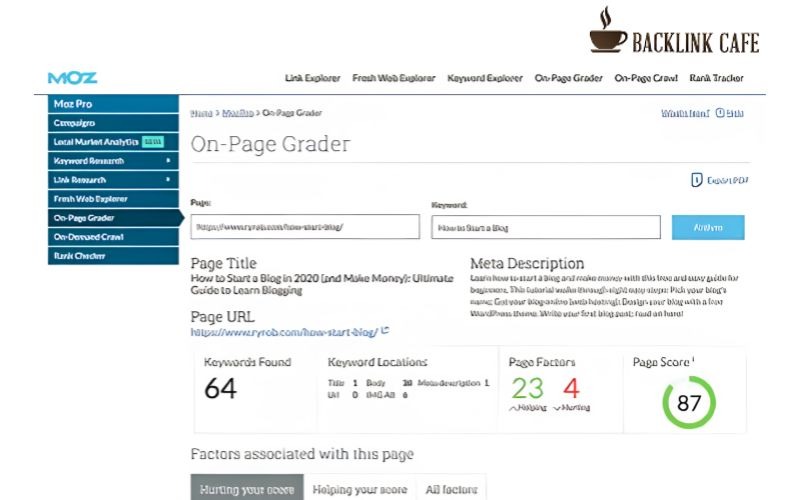
Task: Click the Home breadcrumb link
Action: pyautogui.click(x=201, y=113)
